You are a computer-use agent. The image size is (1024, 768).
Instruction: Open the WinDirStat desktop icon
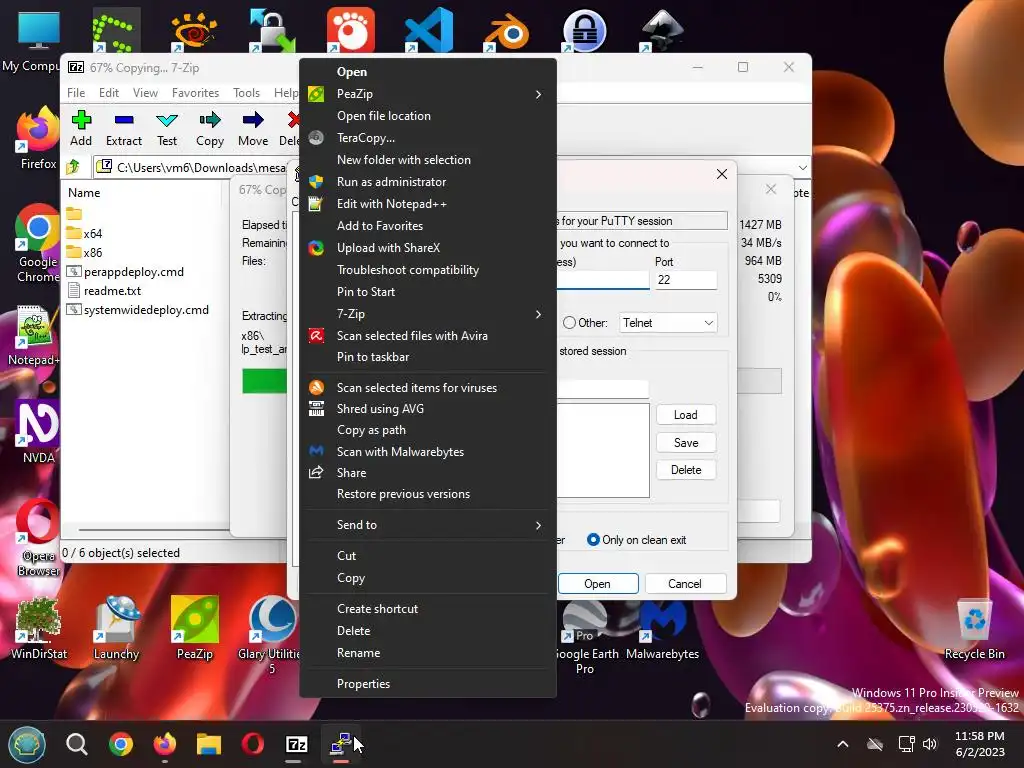(39, 628)
